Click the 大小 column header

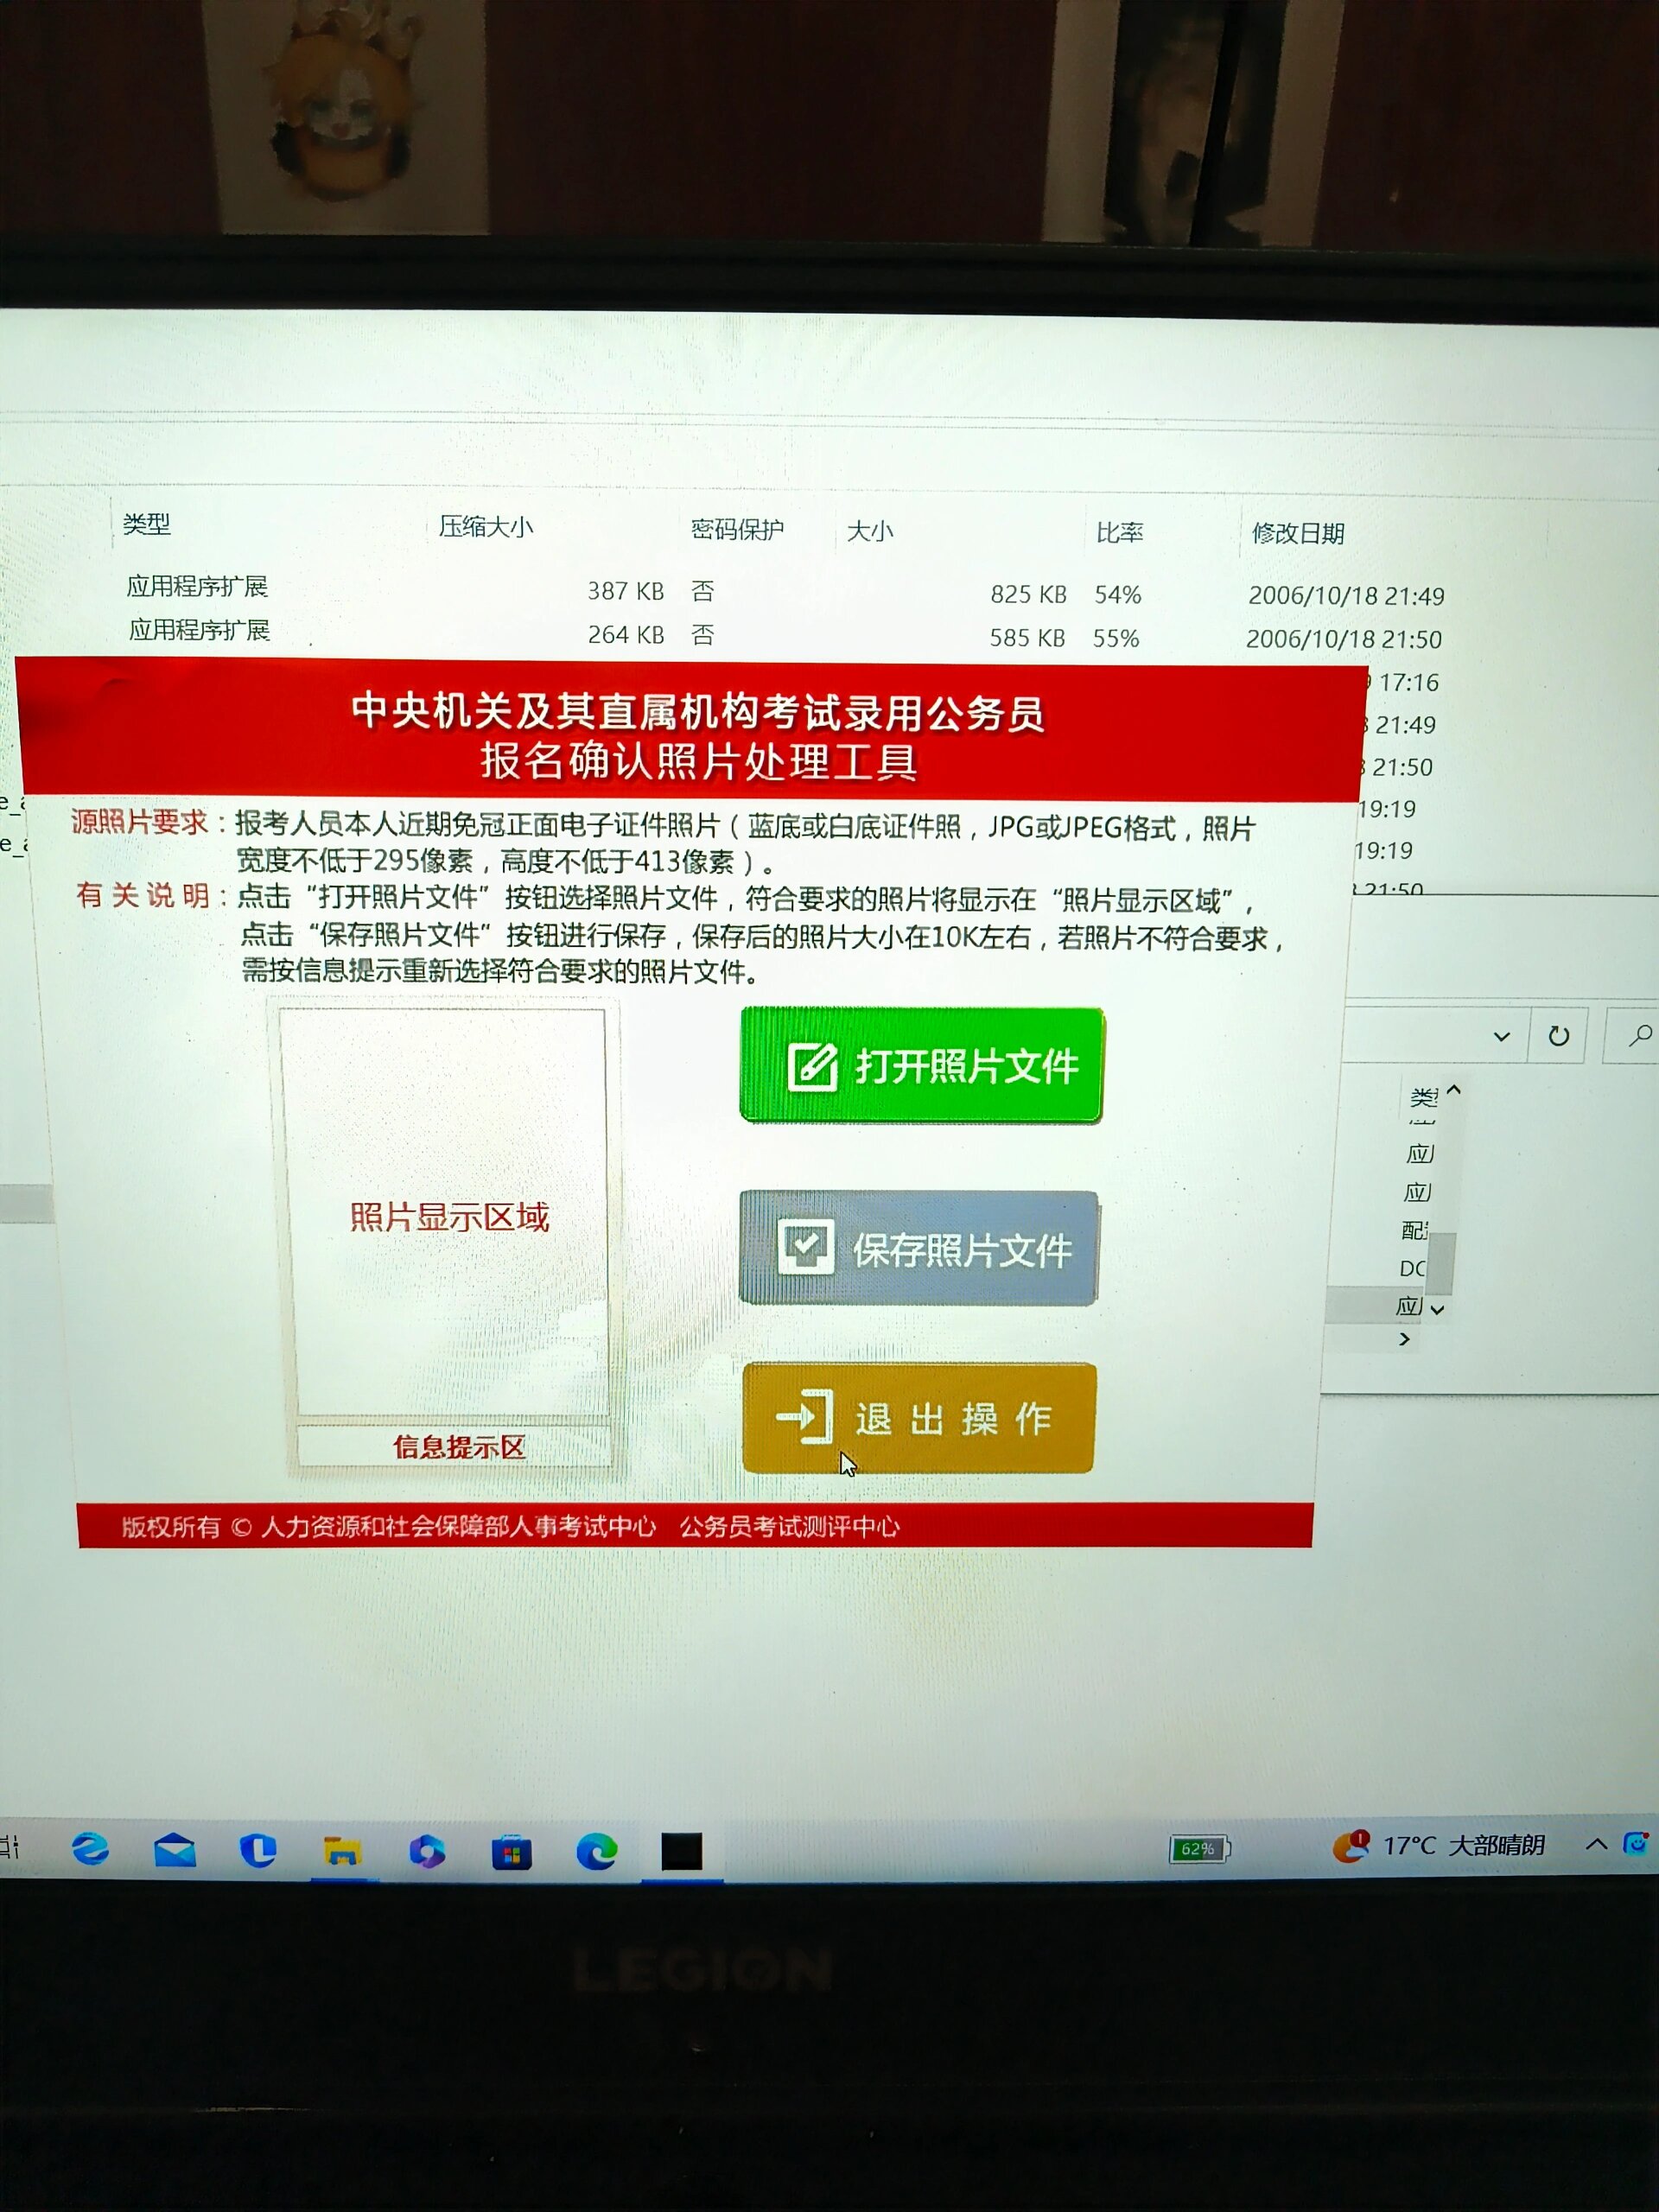(870, 531)
